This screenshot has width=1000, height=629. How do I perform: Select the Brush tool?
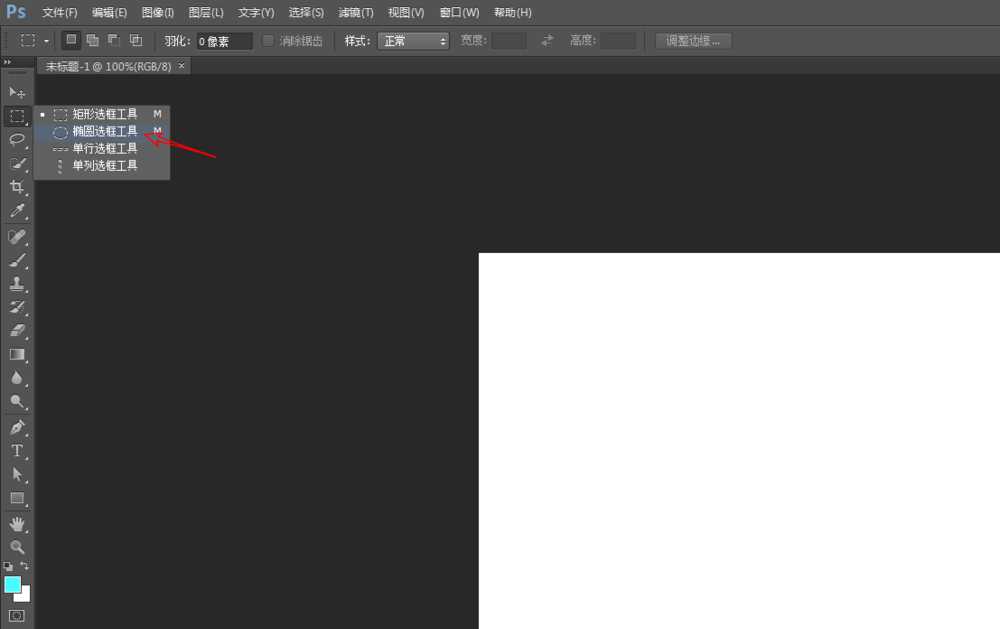point(17,260)
